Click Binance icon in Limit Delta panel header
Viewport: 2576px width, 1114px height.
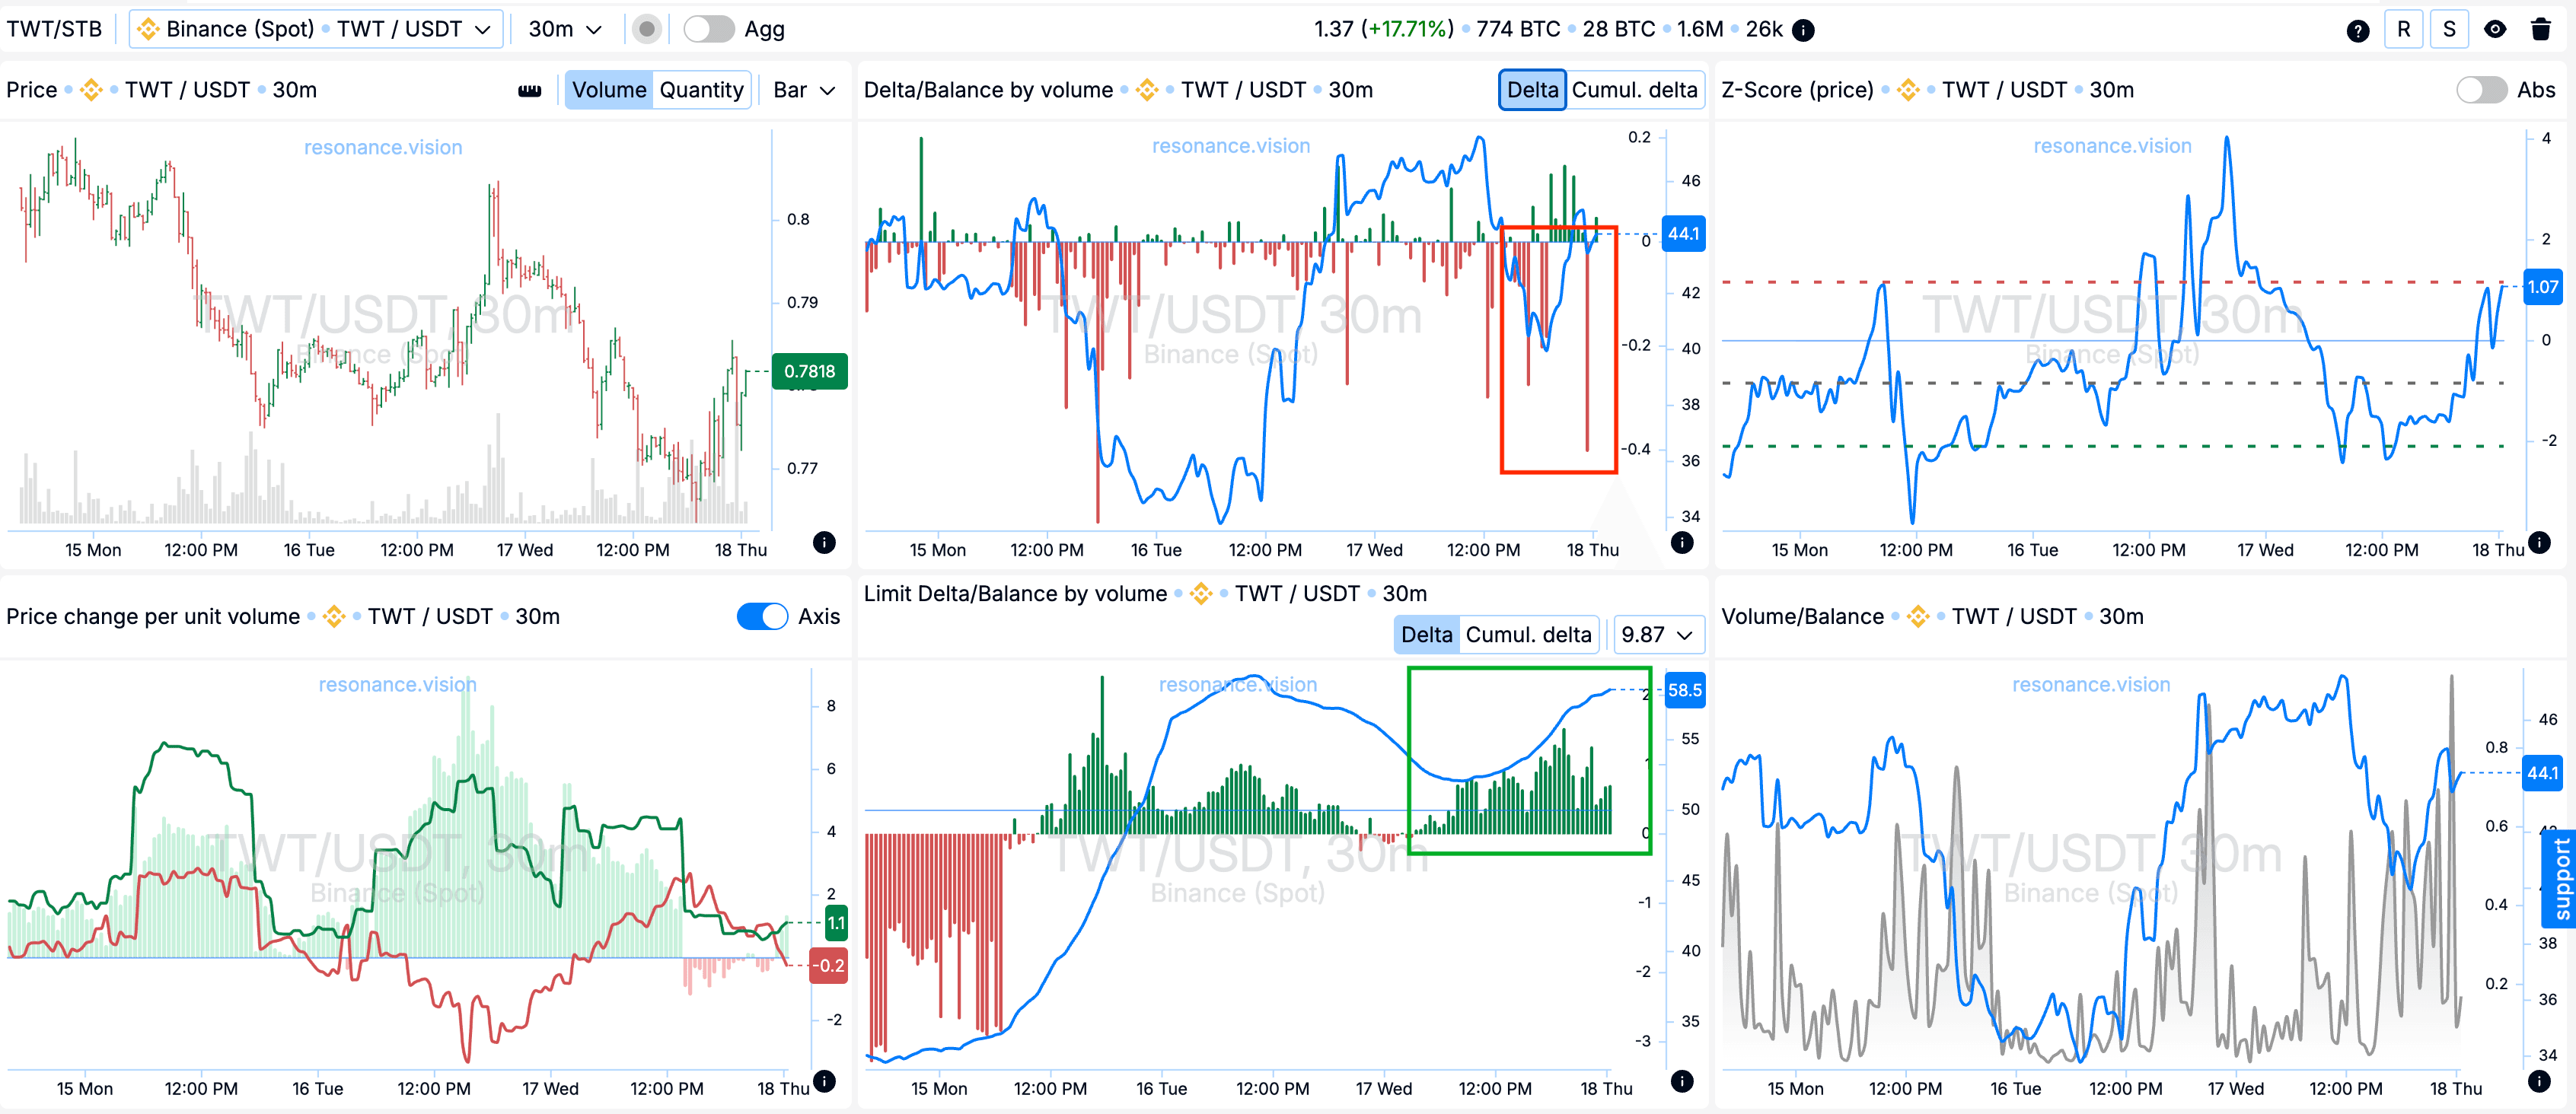click(x=1201, y=594)
